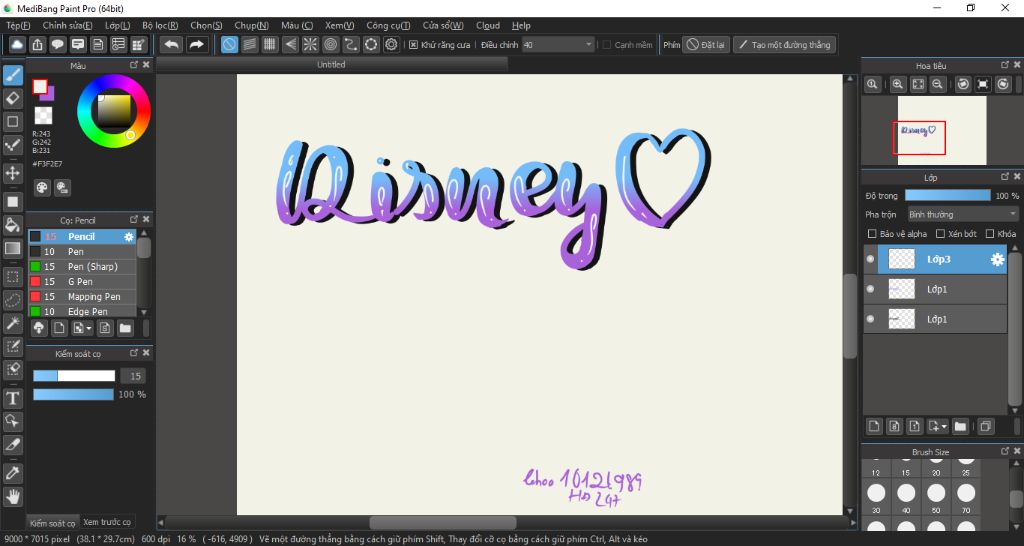
Task: Open Pencil brush settings gear
Action: click(x=129, y=236)
